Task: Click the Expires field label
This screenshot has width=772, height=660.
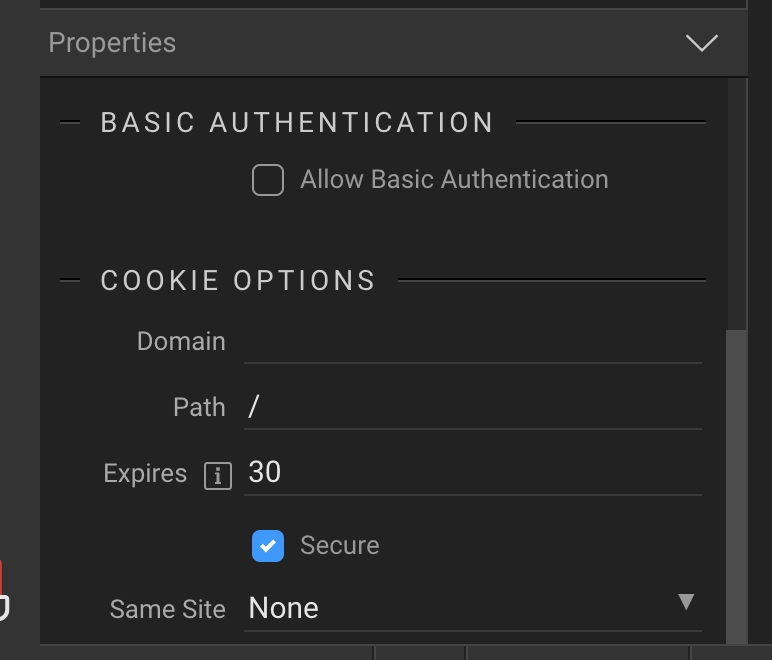Action: (145, 474)
